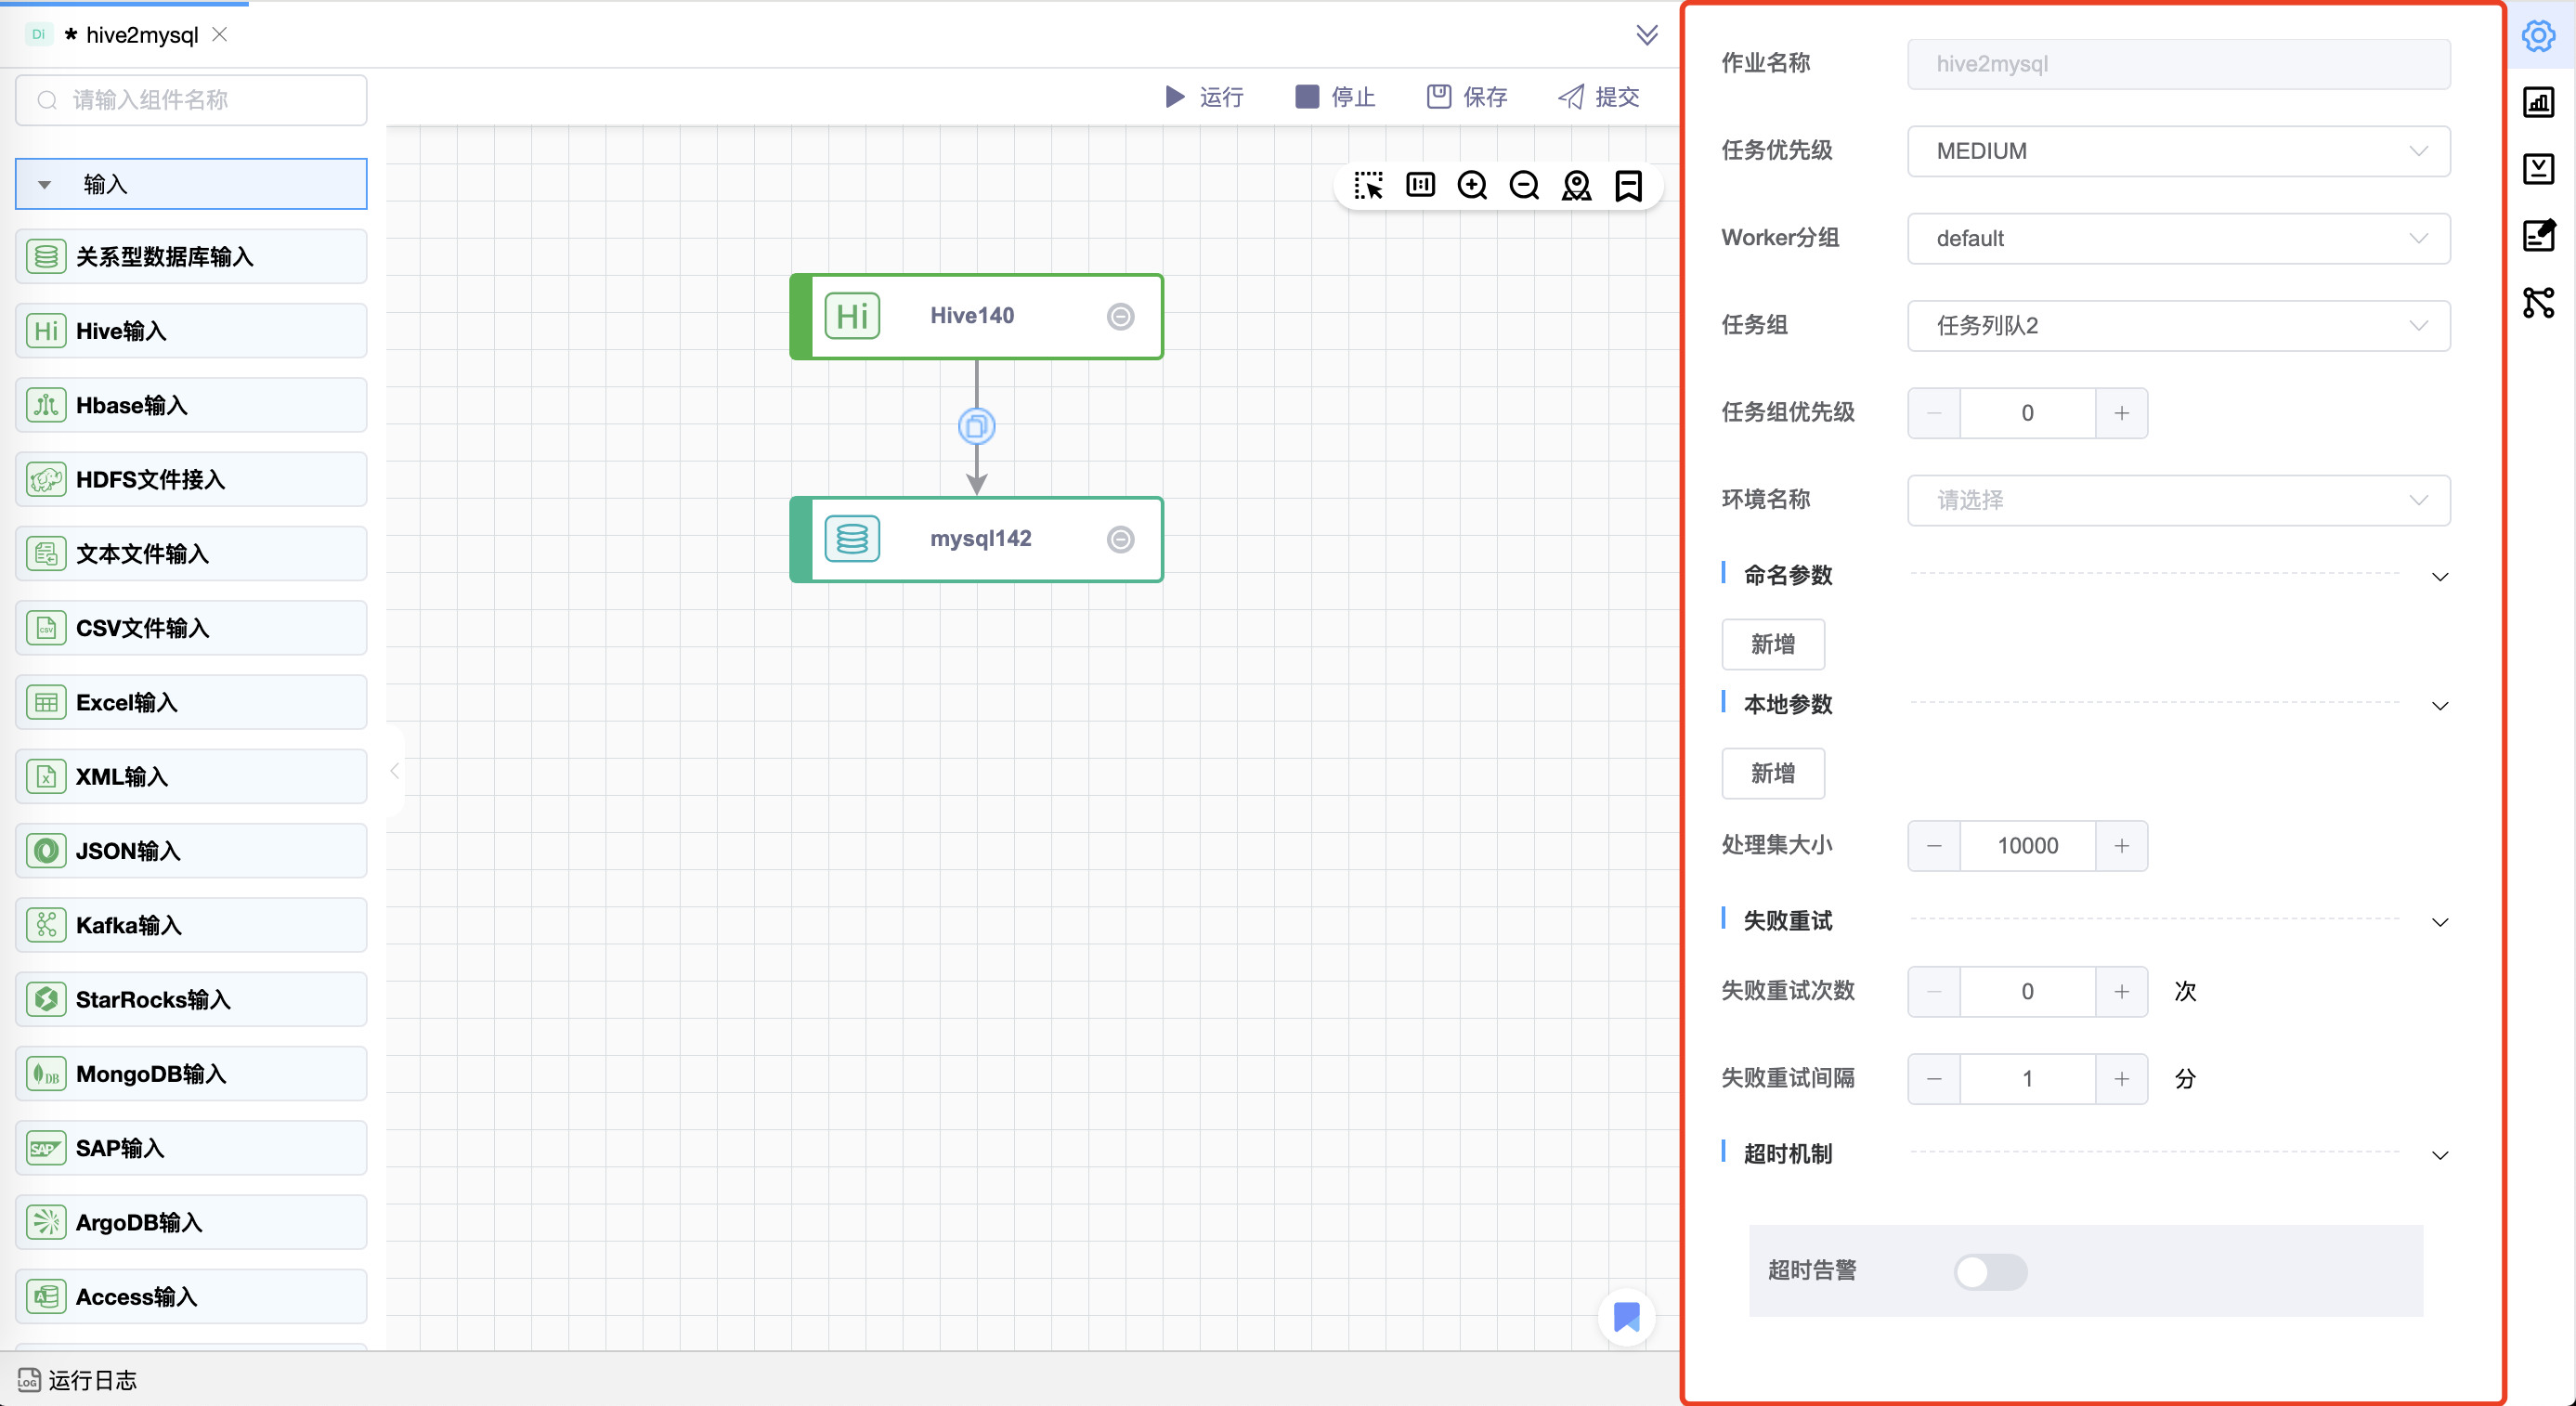Select Hive输入 component from list
The width and height of the screenshot is (2576, 1406).
[x=191, y=331]
